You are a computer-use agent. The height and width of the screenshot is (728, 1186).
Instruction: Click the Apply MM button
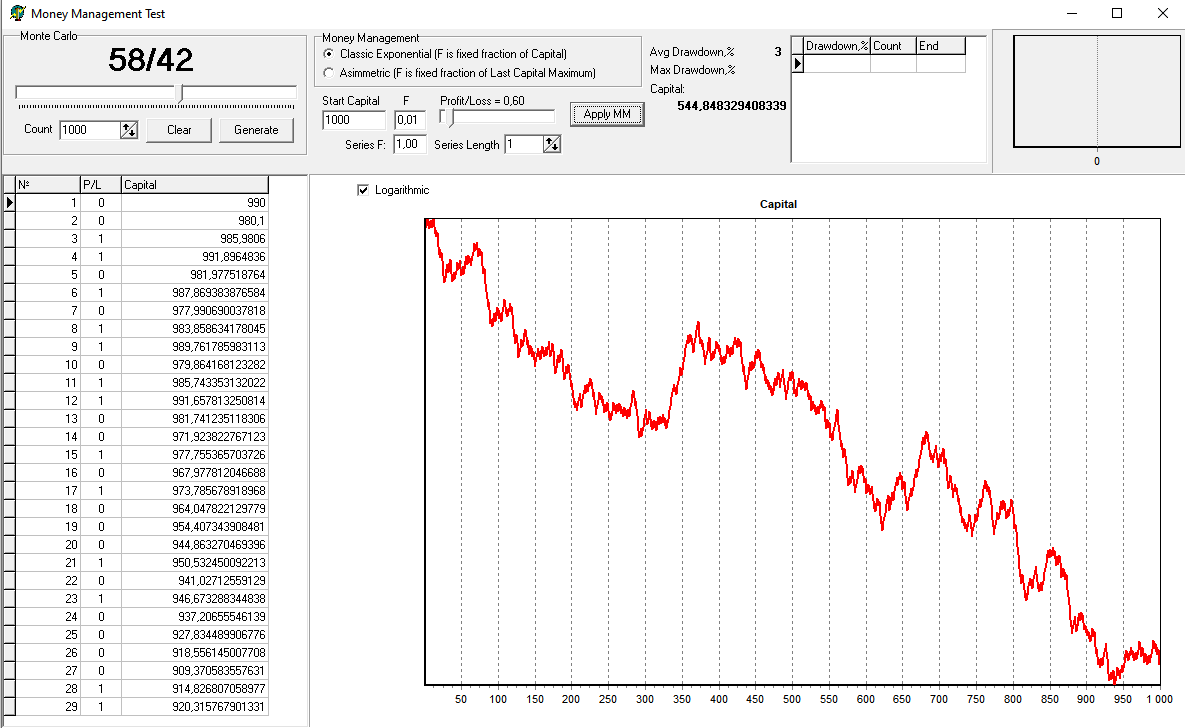(x=607, y=114)
